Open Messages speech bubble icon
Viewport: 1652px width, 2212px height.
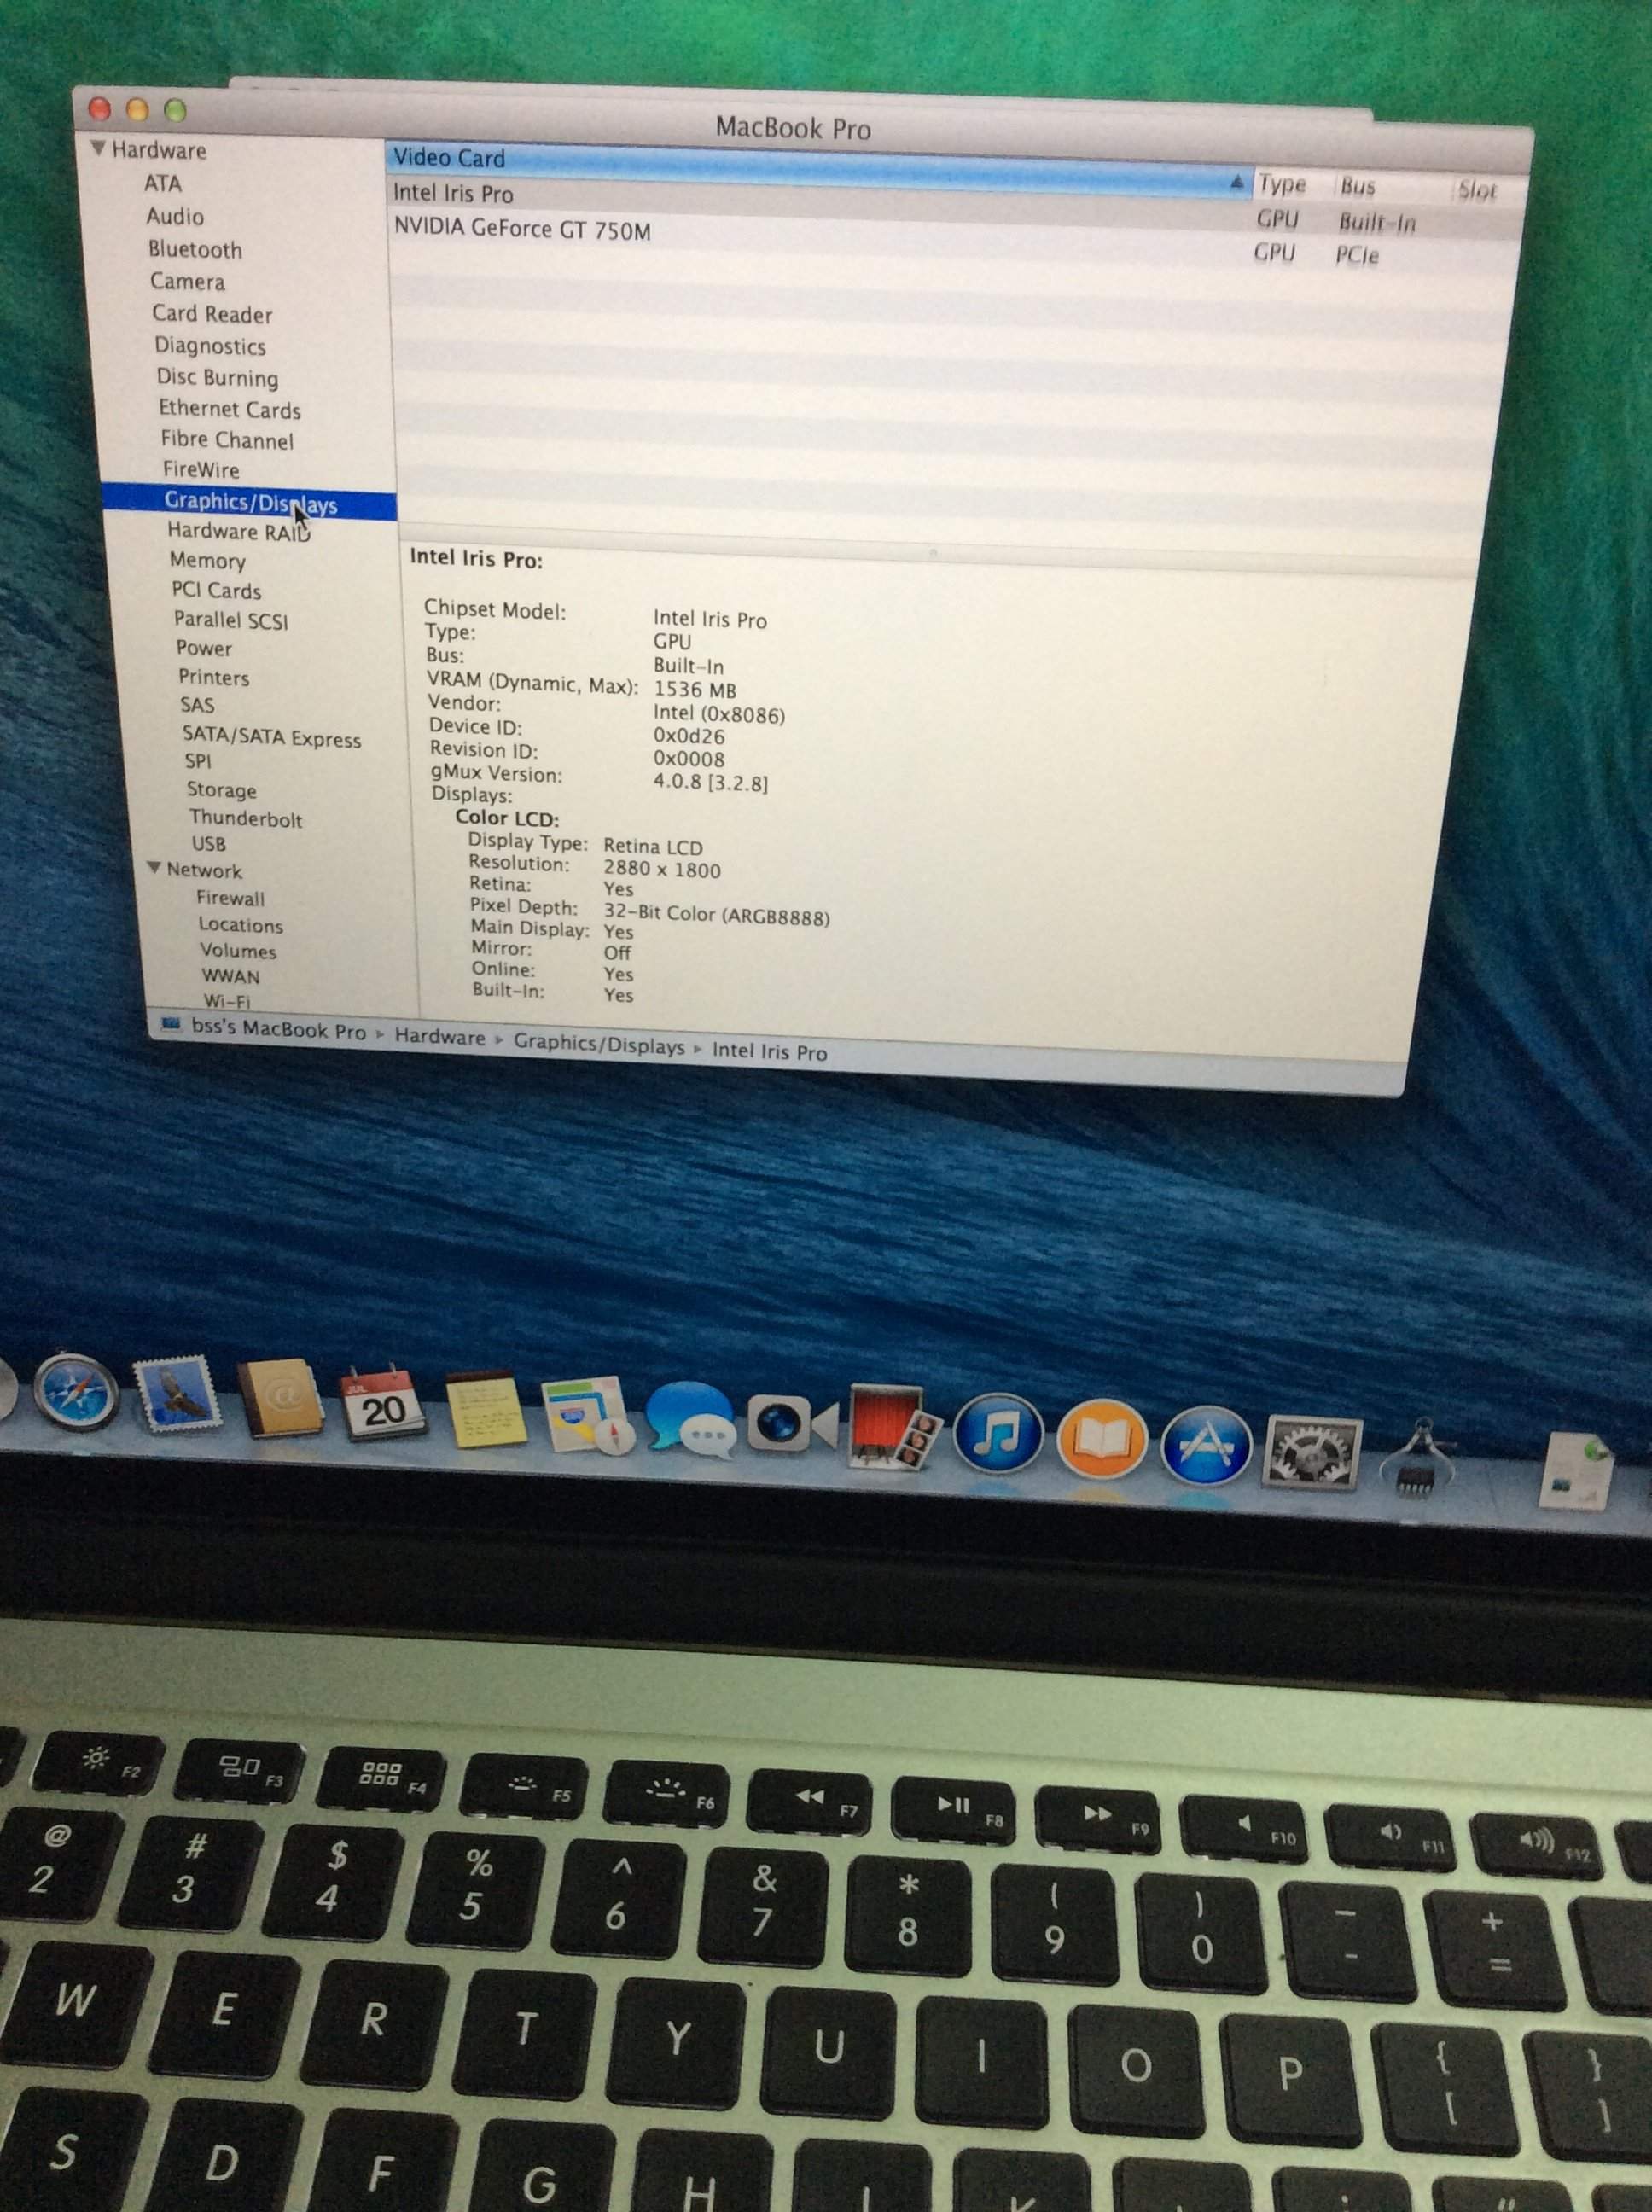(690, 1421)
